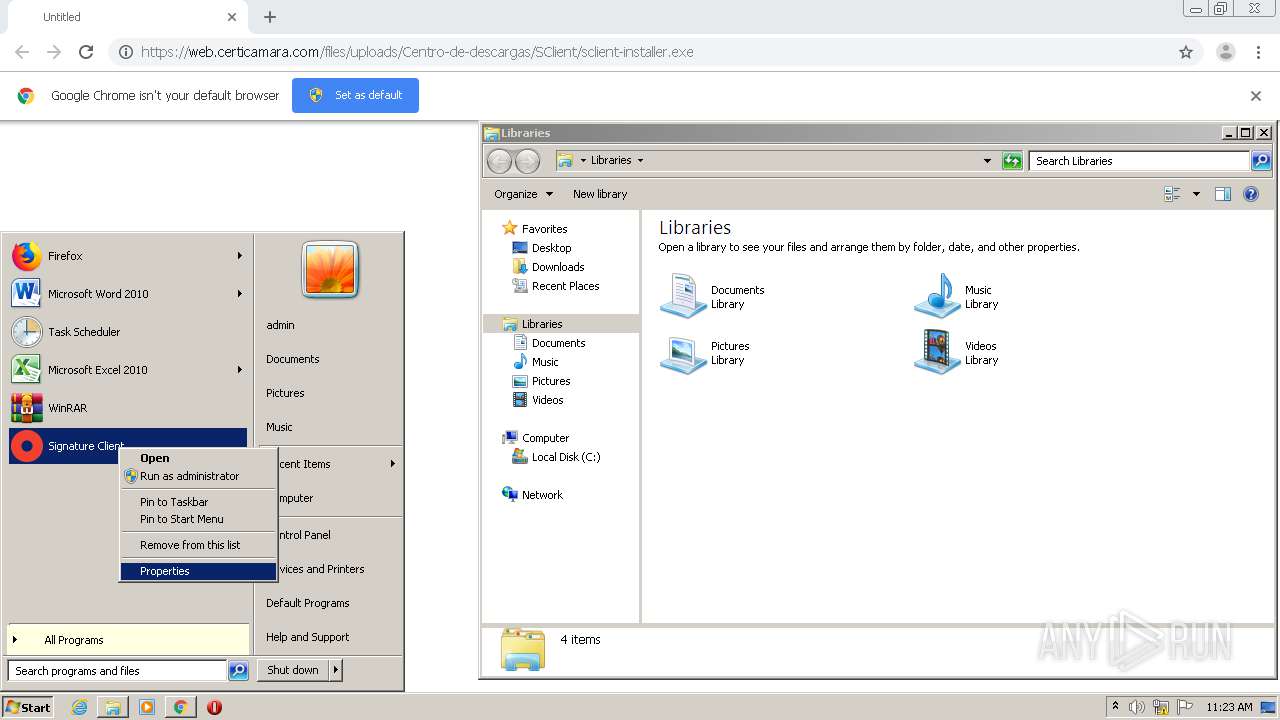Click the Search Libraries field
This screenshot has width=1280, height=720.
[x=1139, y=161]
